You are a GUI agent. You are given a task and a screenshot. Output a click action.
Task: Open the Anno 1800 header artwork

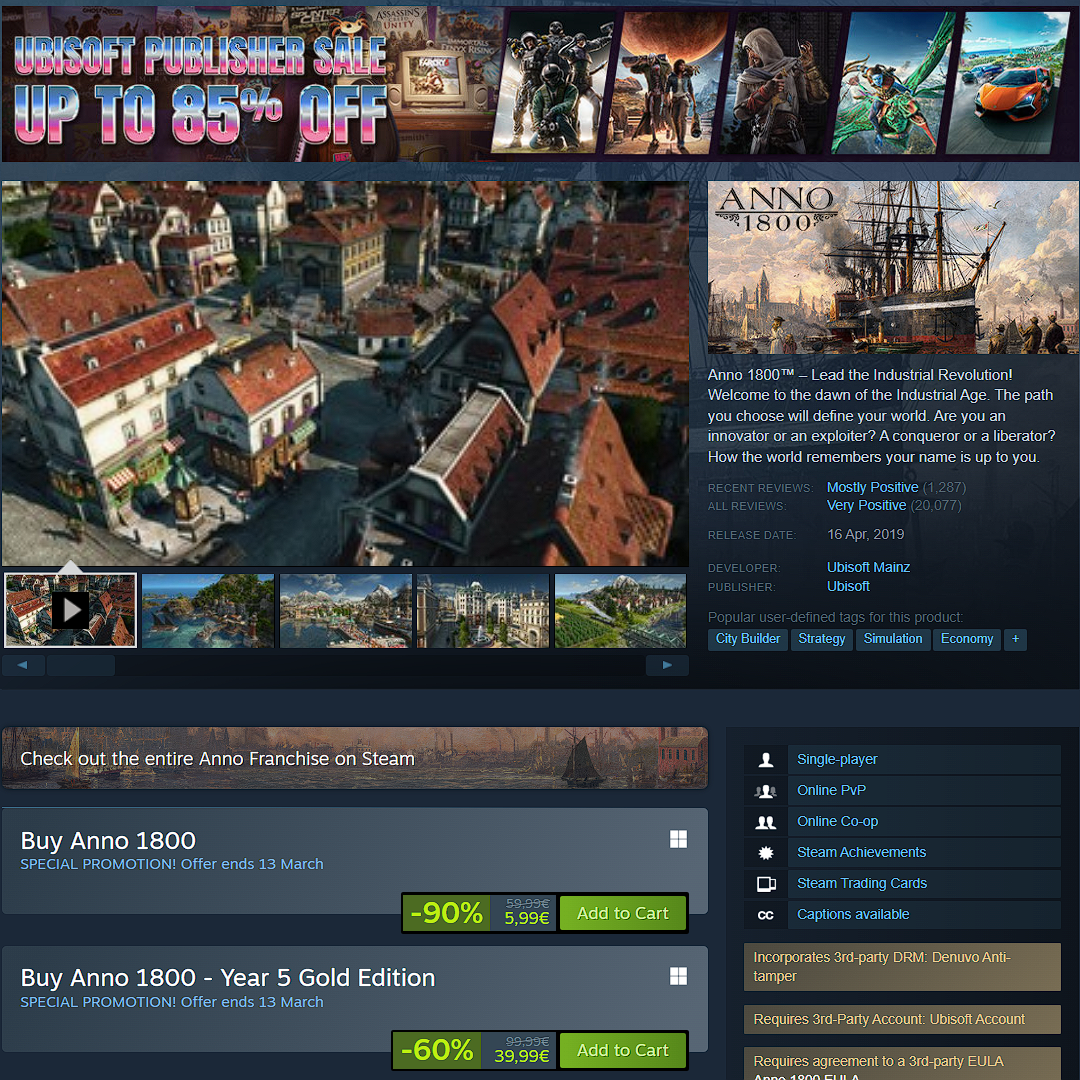coord(893,267)
